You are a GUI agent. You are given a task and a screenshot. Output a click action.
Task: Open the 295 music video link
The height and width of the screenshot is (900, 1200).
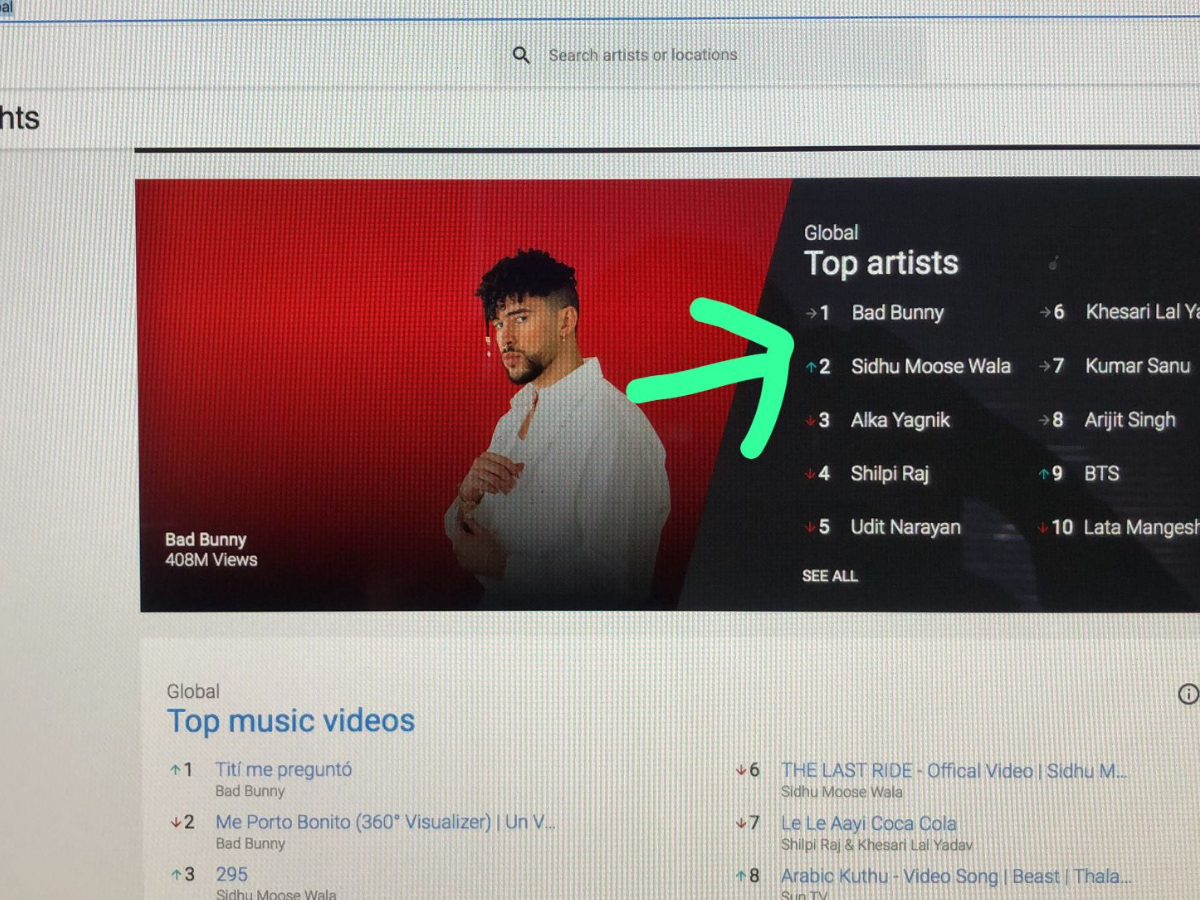231,875
